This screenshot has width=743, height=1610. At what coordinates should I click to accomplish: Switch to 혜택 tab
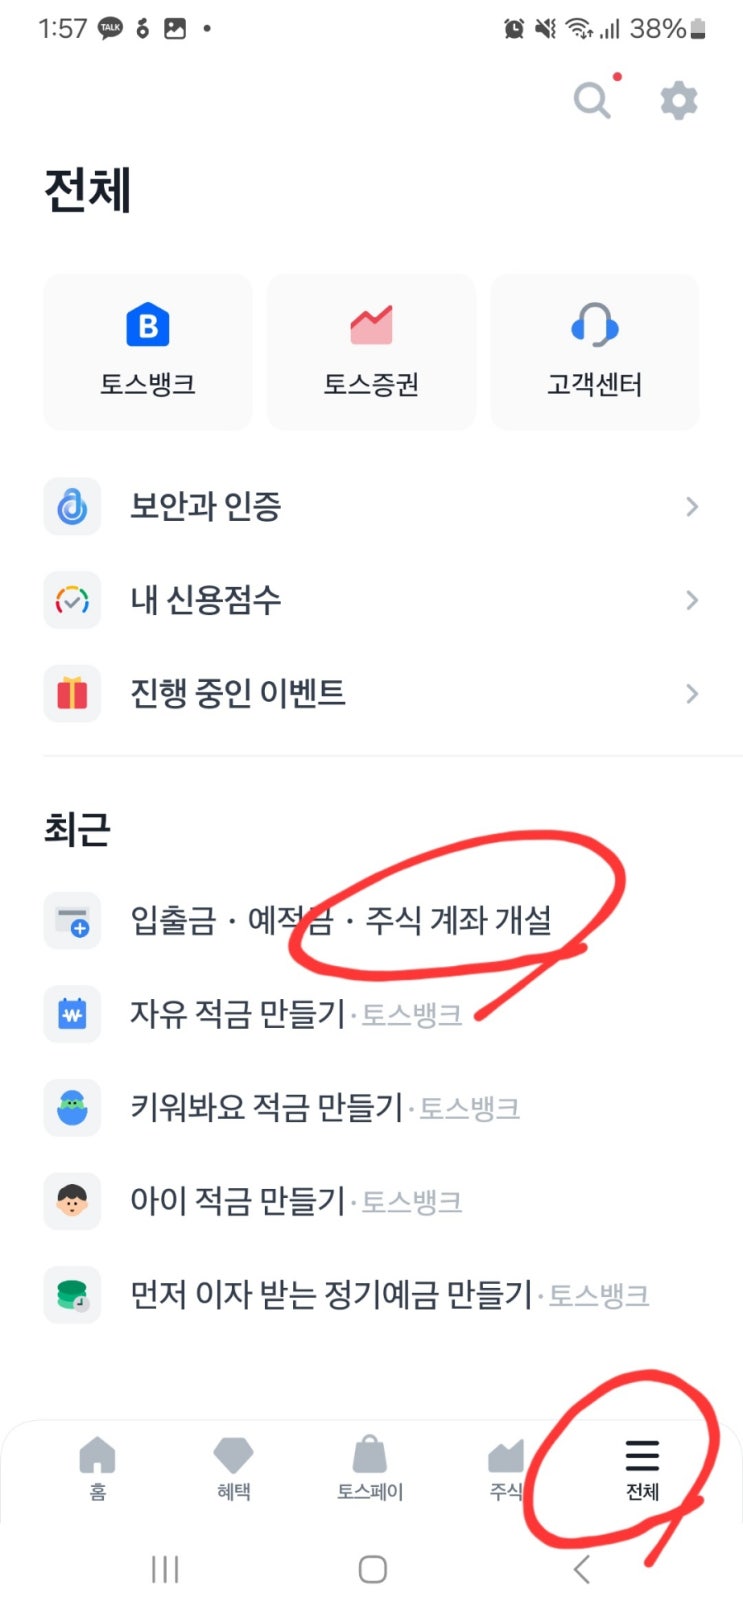point(234,1468)
